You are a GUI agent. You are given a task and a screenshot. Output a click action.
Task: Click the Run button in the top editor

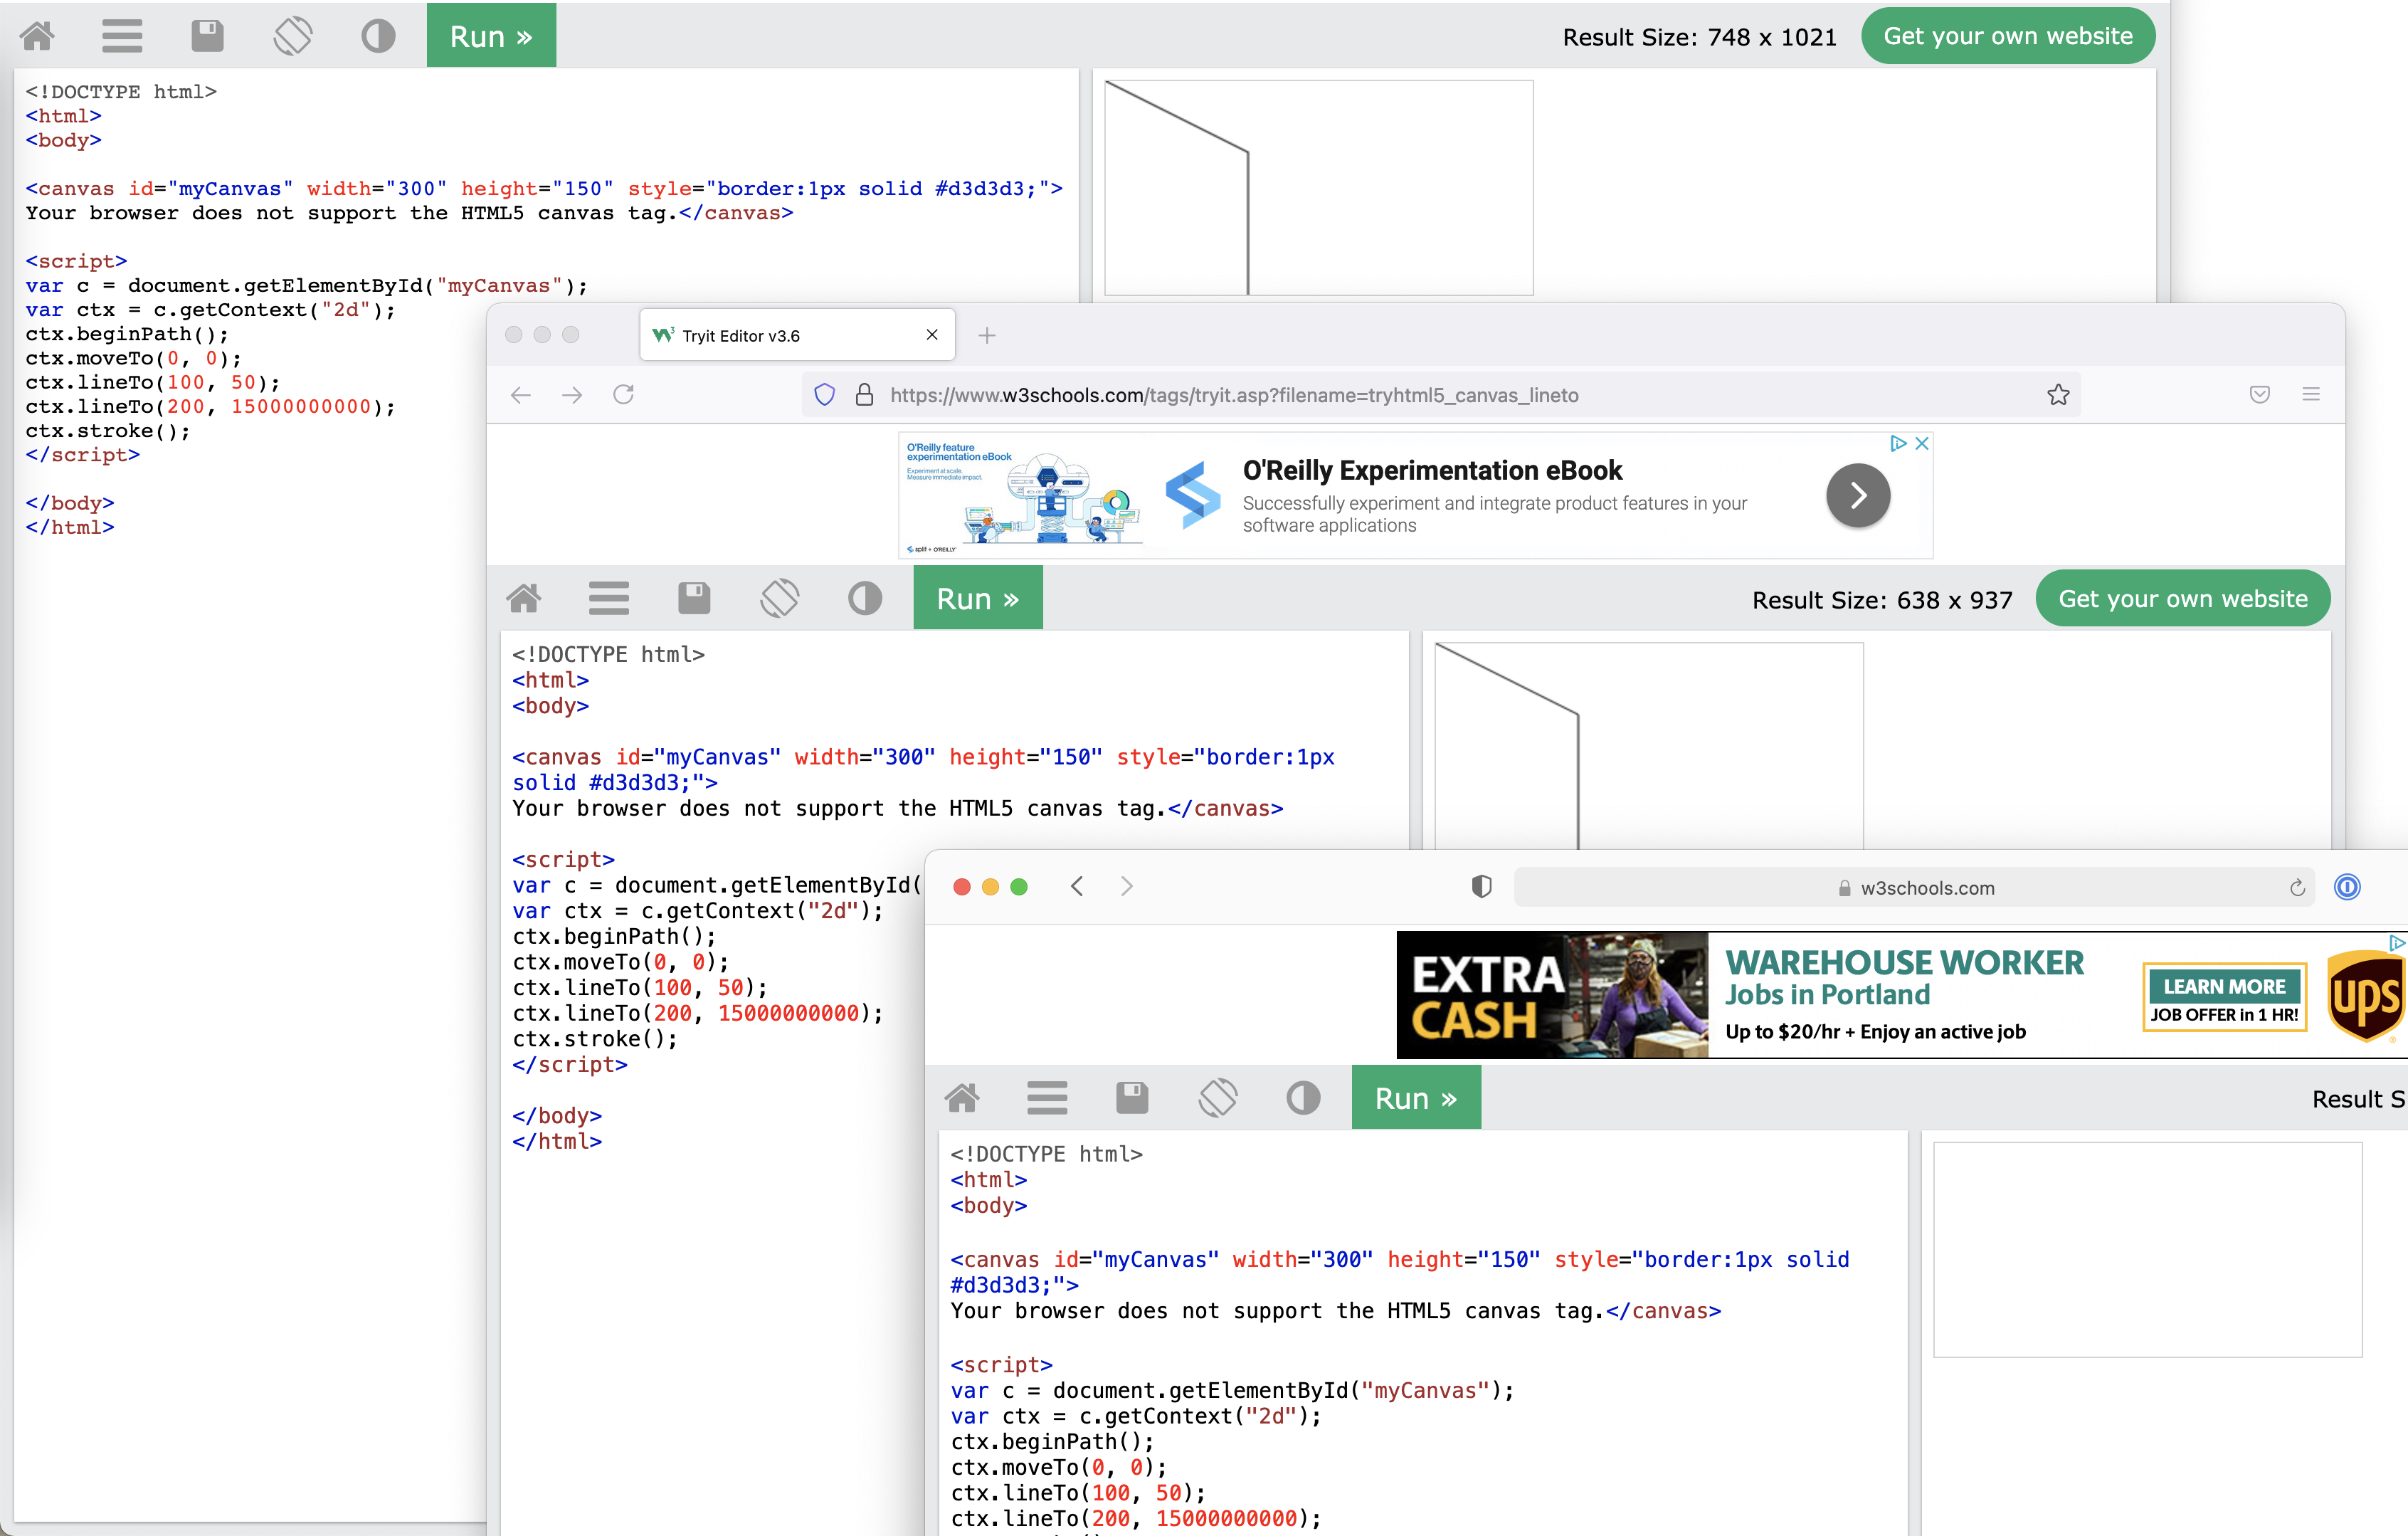point(491,35)
